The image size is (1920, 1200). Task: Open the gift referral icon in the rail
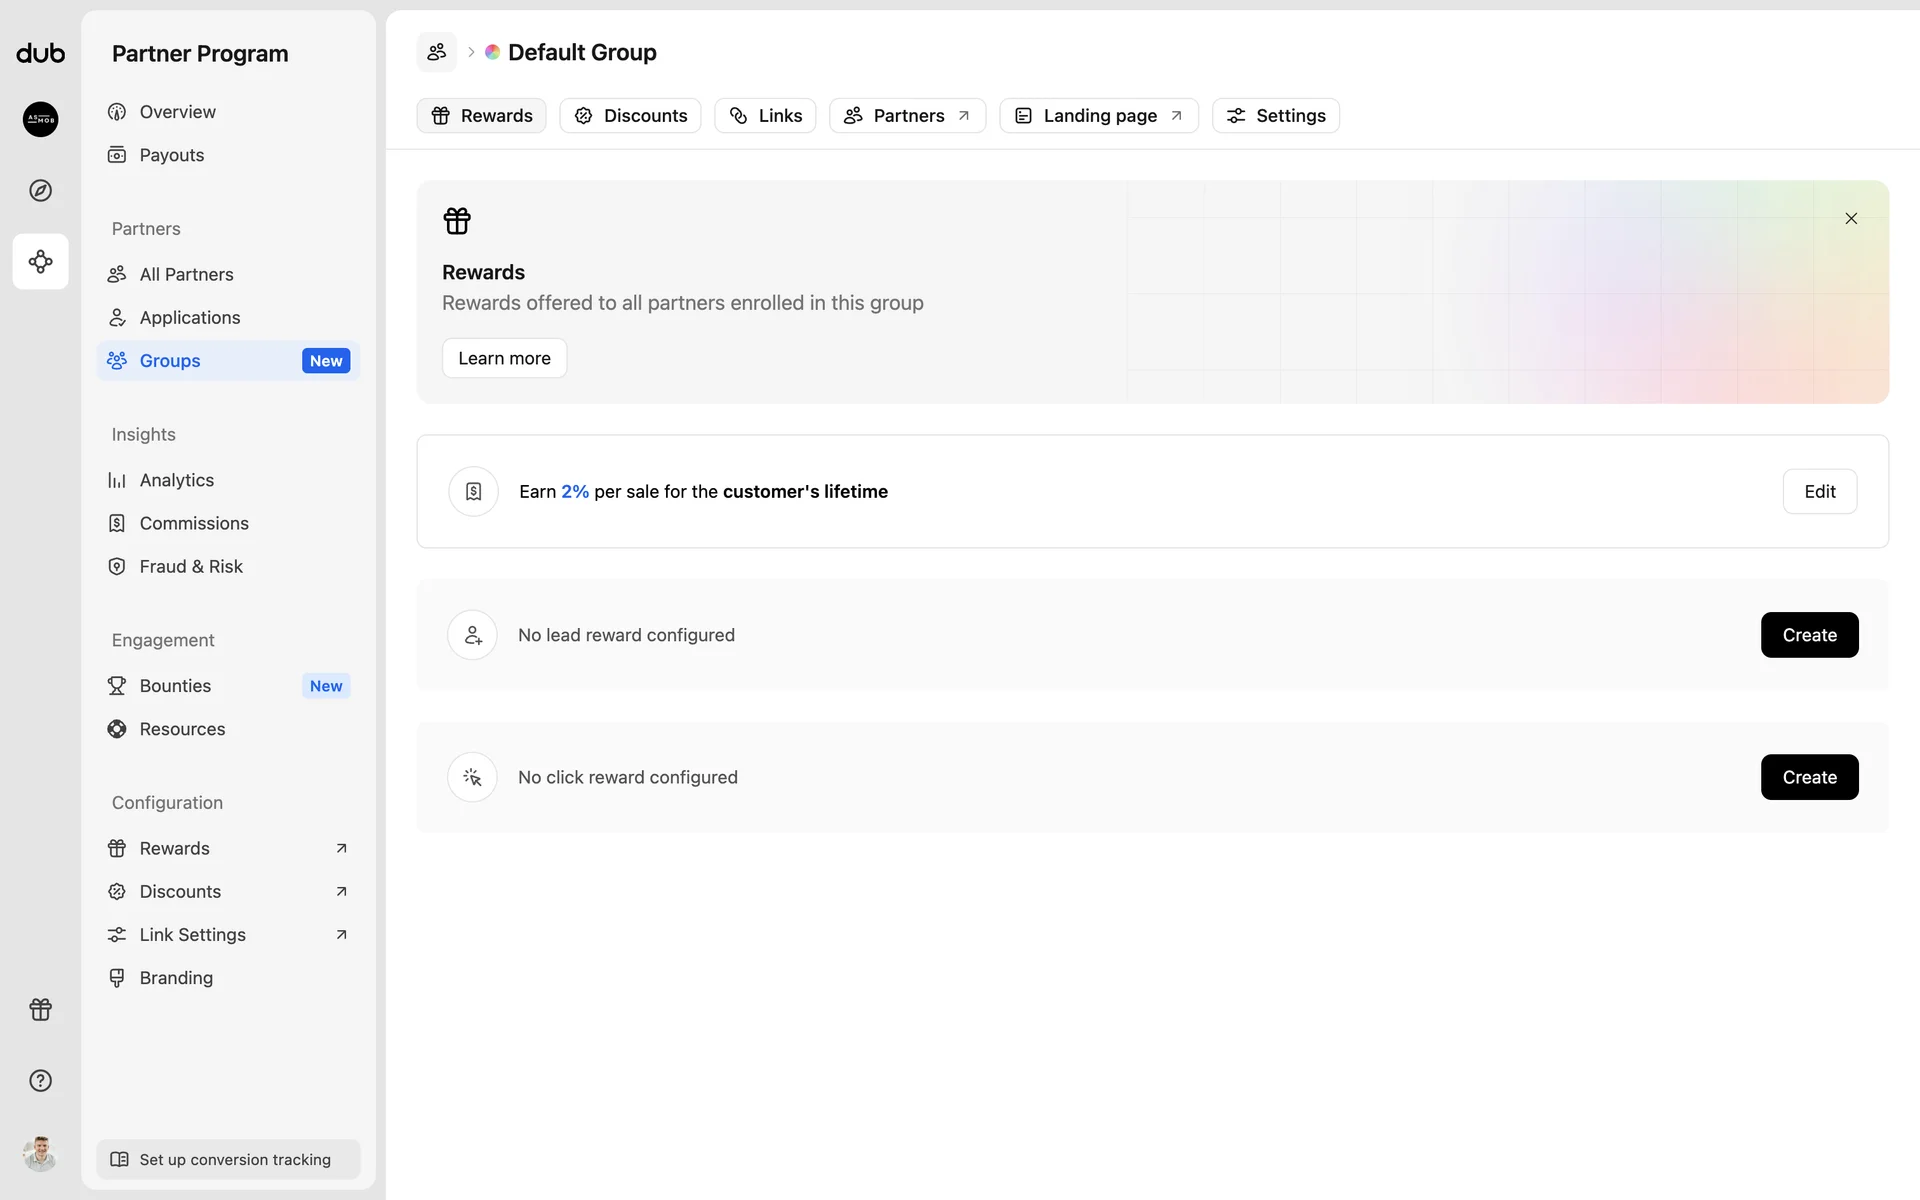pos(40,1009)
